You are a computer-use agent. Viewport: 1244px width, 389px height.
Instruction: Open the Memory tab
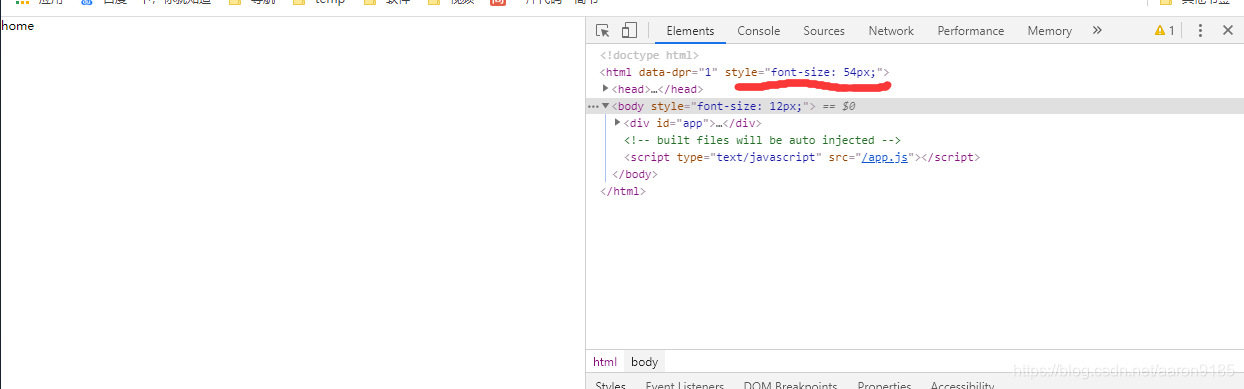click(x=1049, y=31)
